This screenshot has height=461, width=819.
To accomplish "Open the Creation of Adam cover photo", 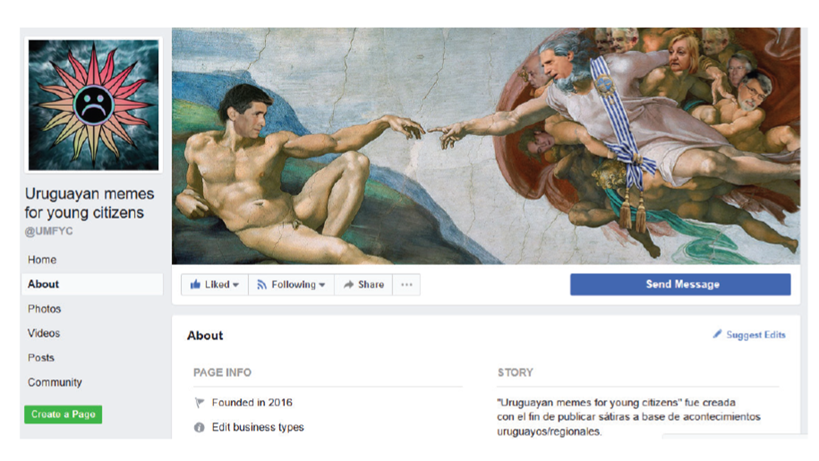I will [x=486, y=146].
